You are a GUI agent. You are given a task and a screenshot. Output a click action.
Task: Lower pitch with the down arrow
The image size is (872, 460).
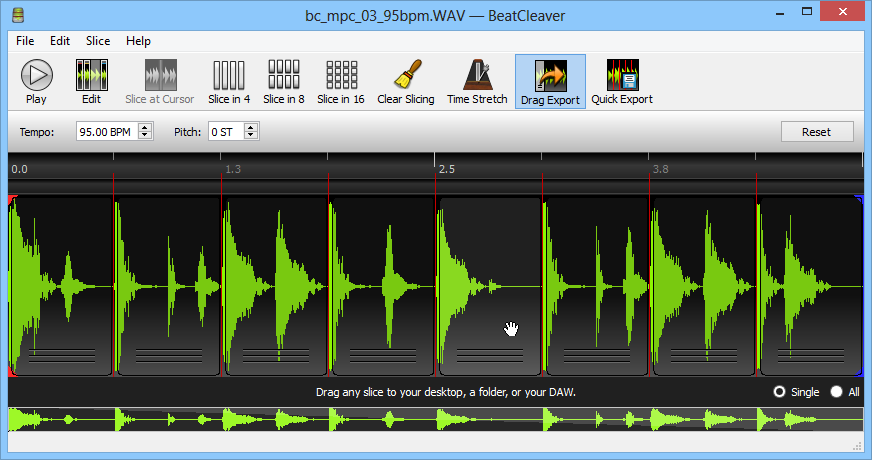click(251, 136)
